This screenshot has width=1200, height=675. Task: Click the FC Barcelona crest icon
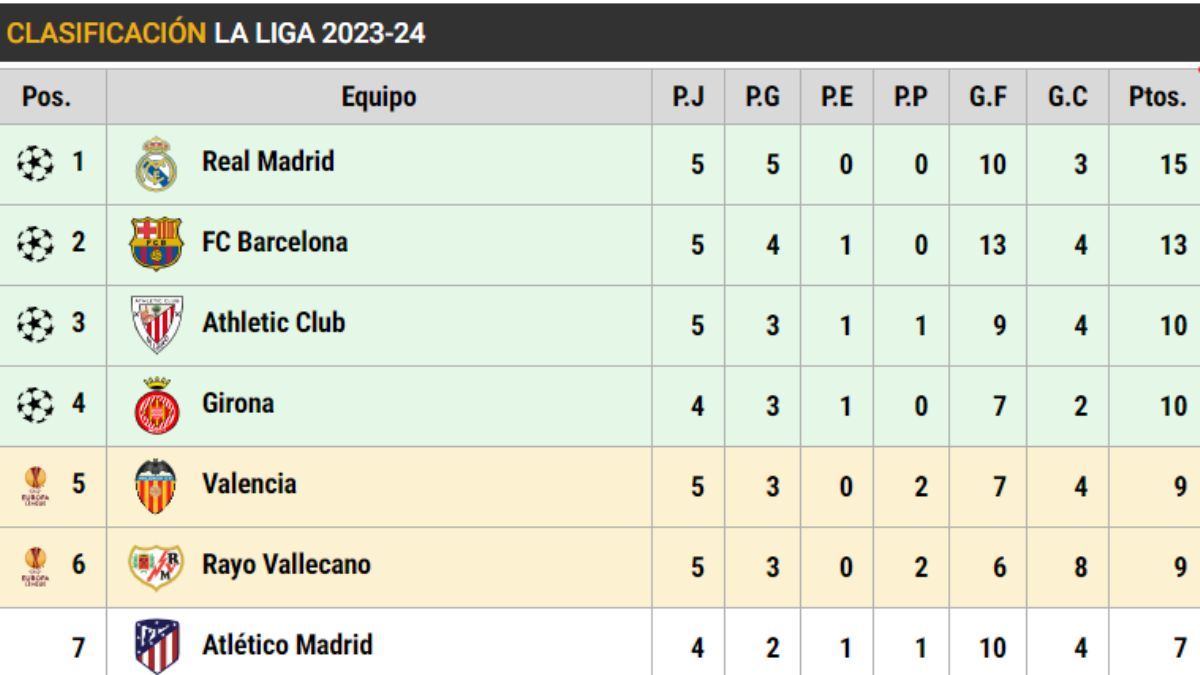(x=156, y=244)
